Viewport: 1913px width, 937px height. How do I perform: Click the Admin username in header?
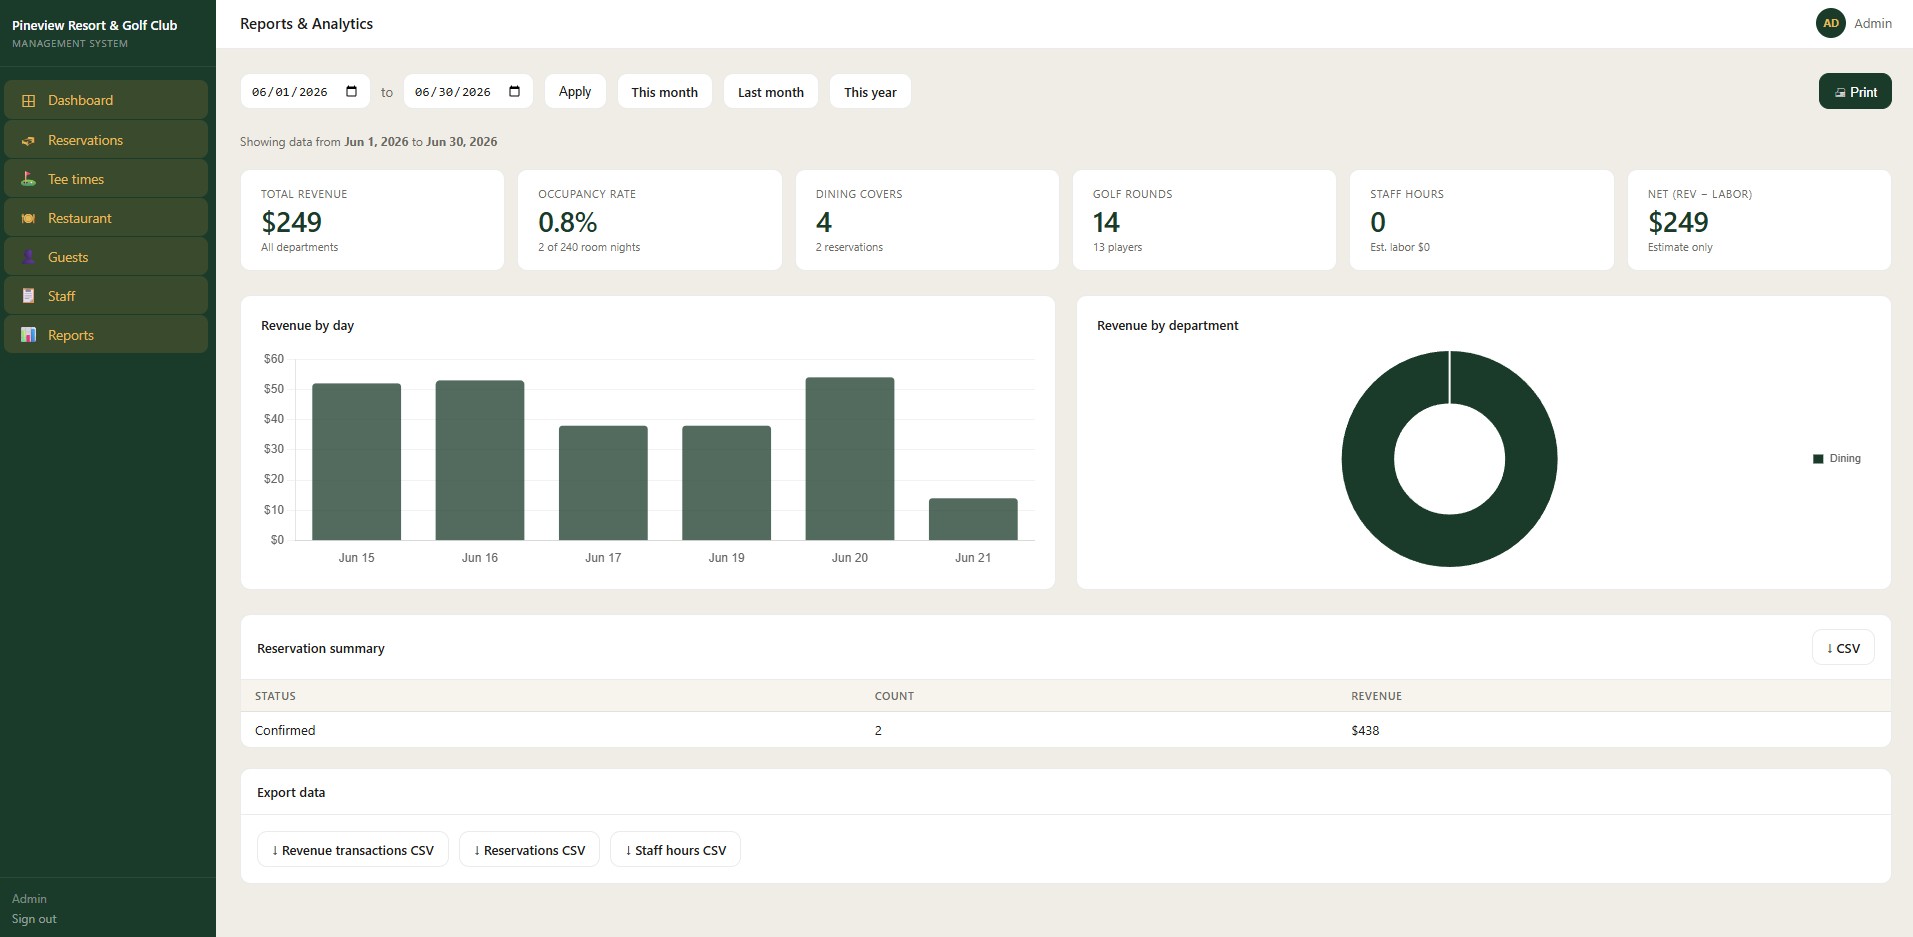(x=1873, y=23)
